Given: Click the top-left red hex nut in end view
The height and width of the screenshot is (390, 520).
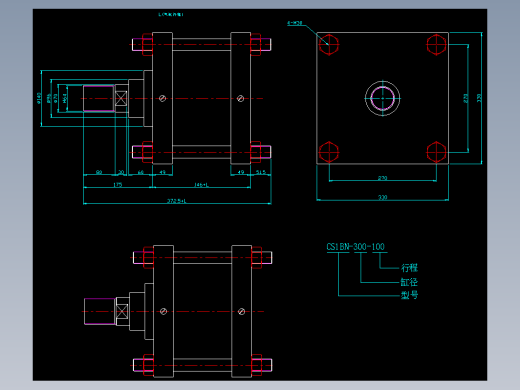Looking at the screenshot, I should click(329, 44).
